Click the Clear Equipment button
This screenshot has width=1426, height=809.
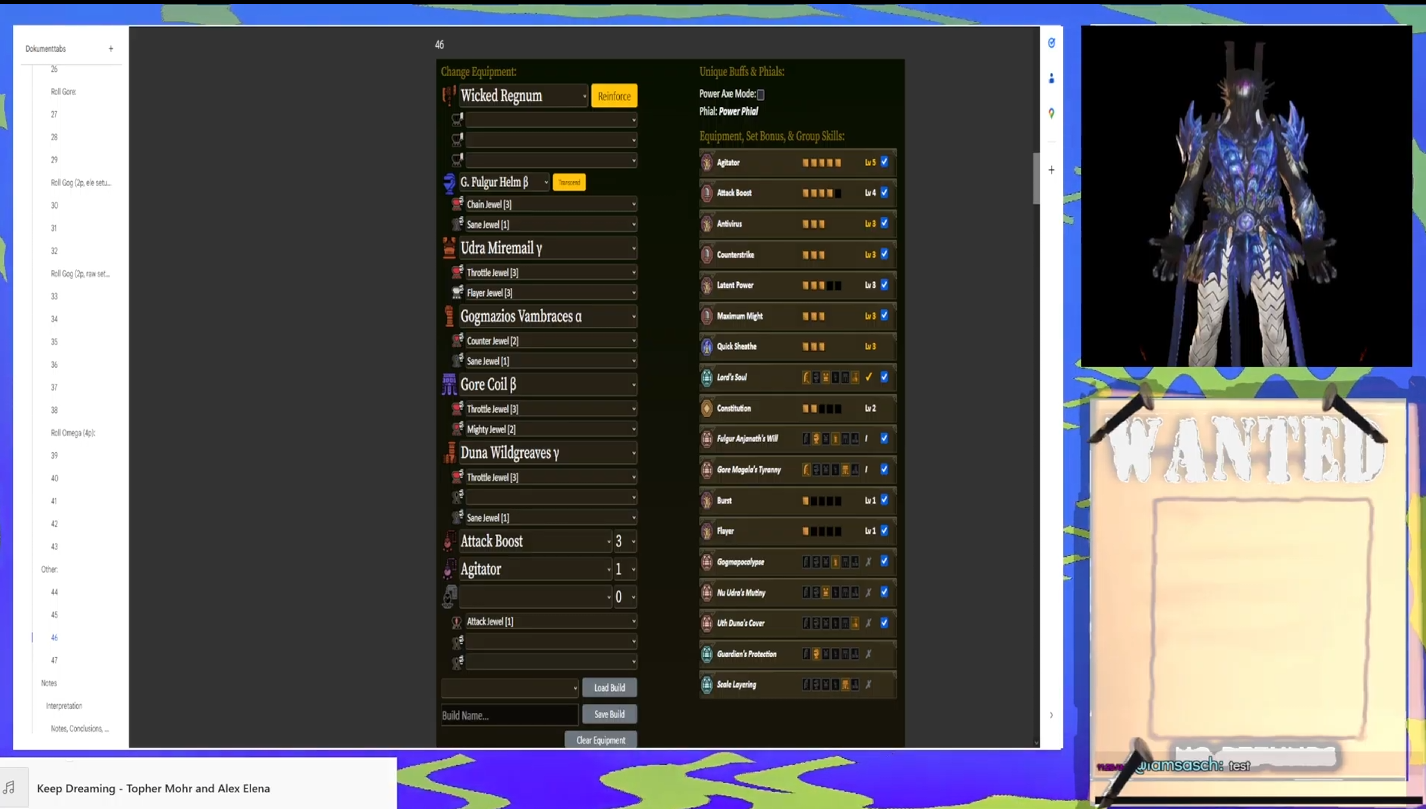601,740
